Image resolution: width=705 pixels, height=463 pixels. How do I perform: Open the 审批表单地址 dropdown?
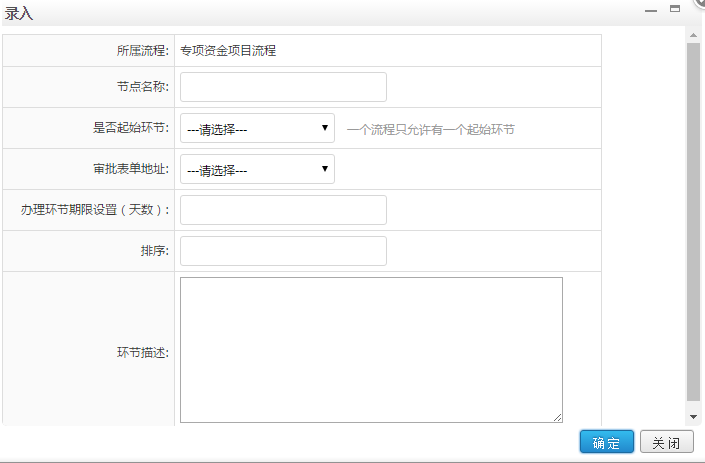coord(257,169)
